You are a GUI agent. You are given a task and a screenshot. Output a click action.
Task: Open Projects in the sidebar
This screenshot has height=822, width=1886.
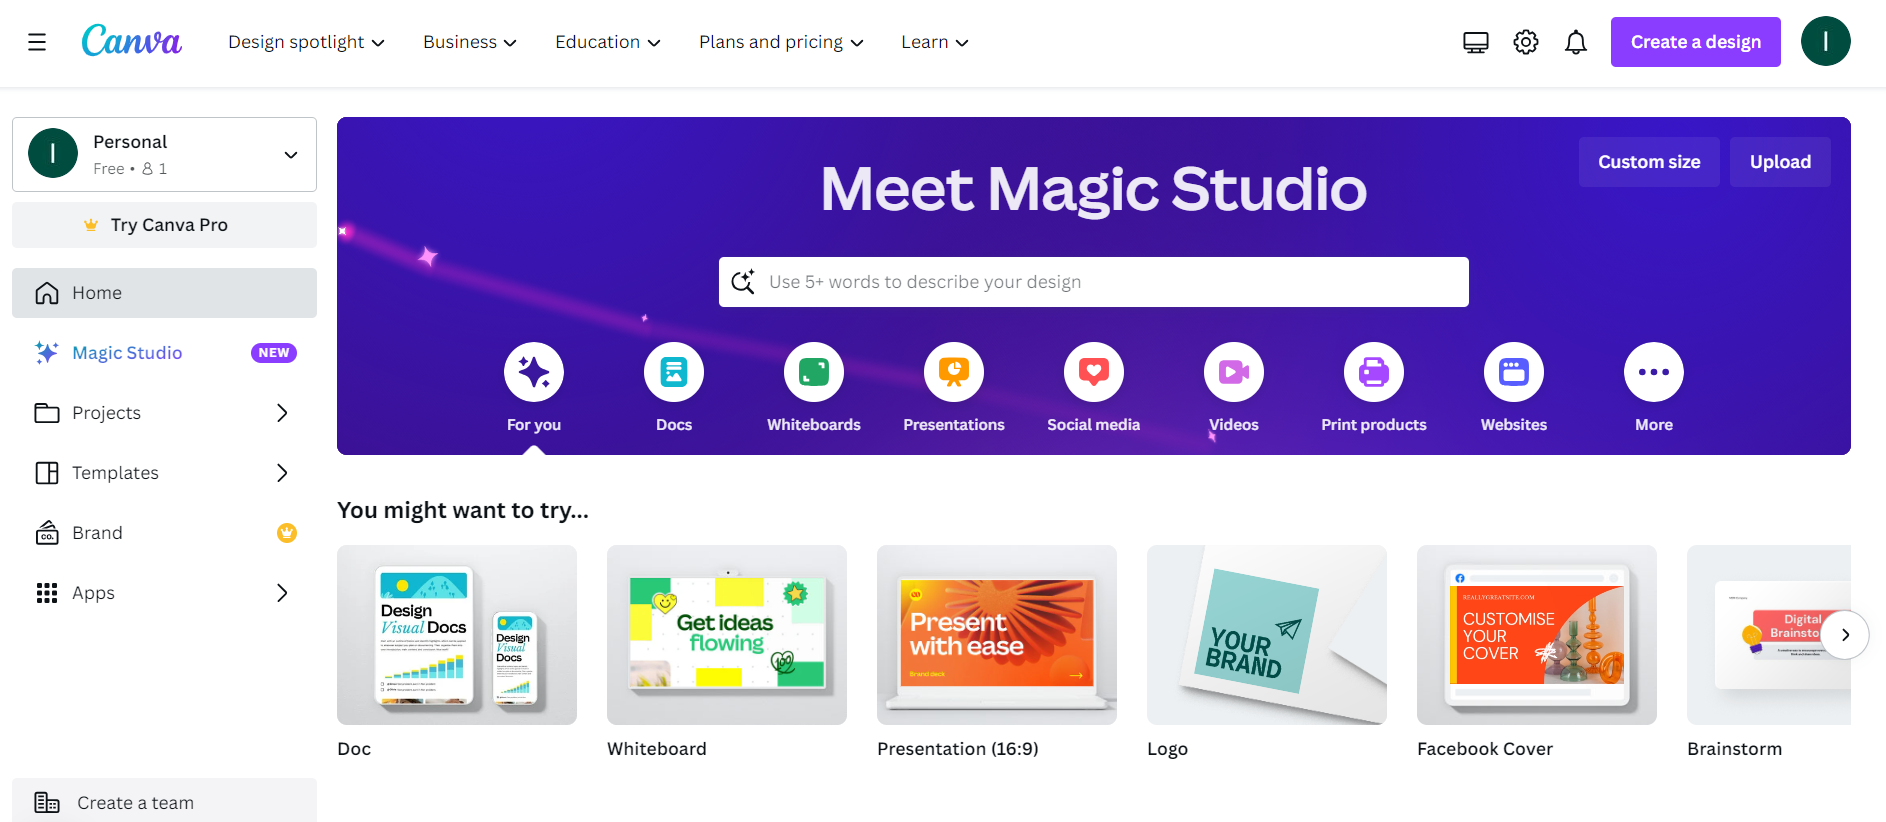pyautogui.click(x=164, y=413)
